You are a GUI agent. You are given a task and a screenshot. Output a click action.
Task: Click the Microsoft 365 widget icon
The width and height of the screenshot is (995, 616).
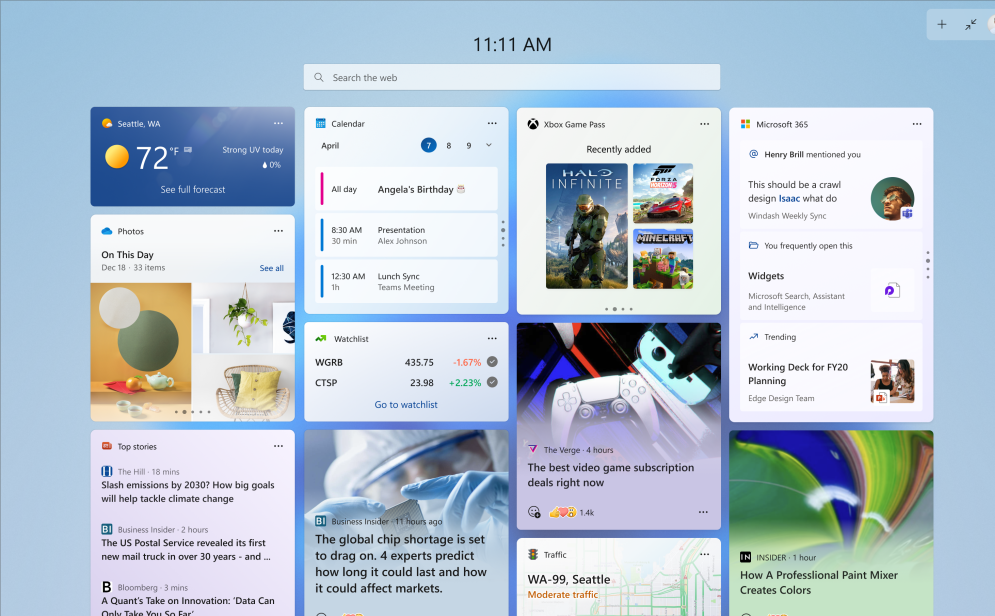tap(744, 123)
